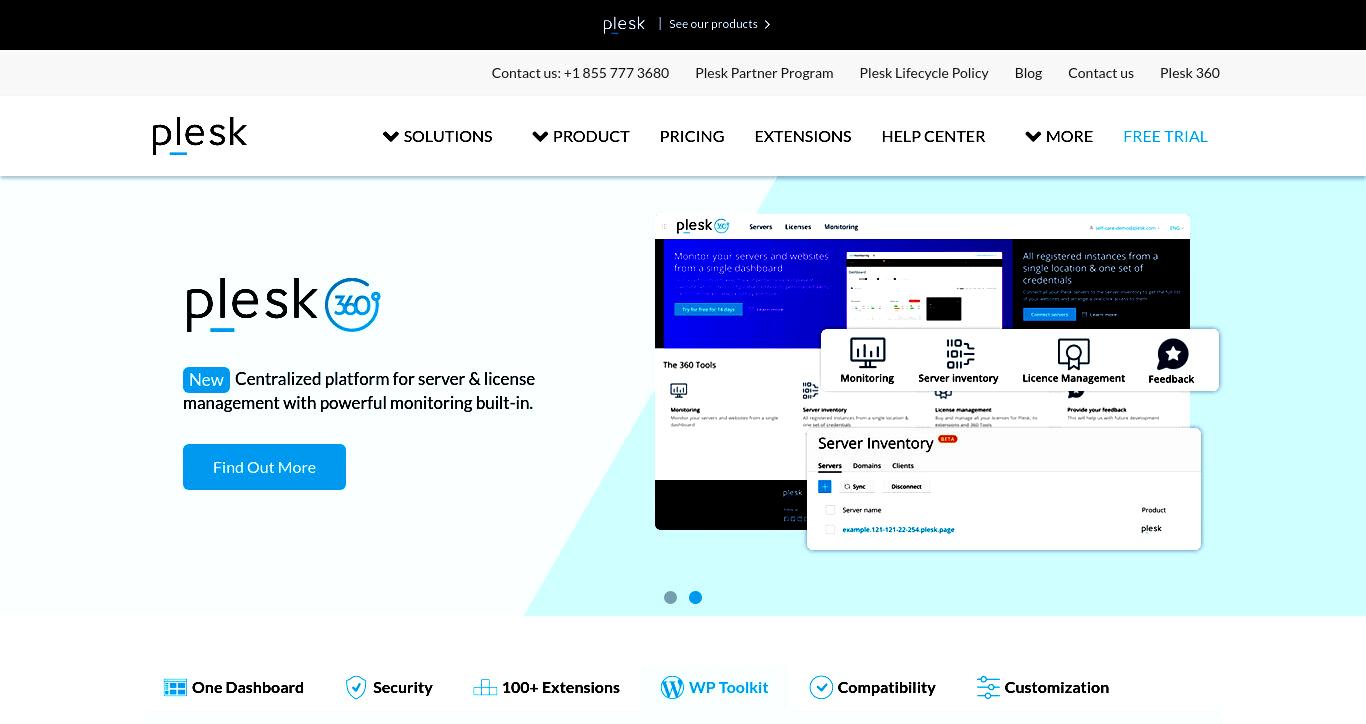The width and height of the screenshot is (1366, 724).
Task: Click the 100+ Extensions blocks icon
Action: click(x=485, y=687)
